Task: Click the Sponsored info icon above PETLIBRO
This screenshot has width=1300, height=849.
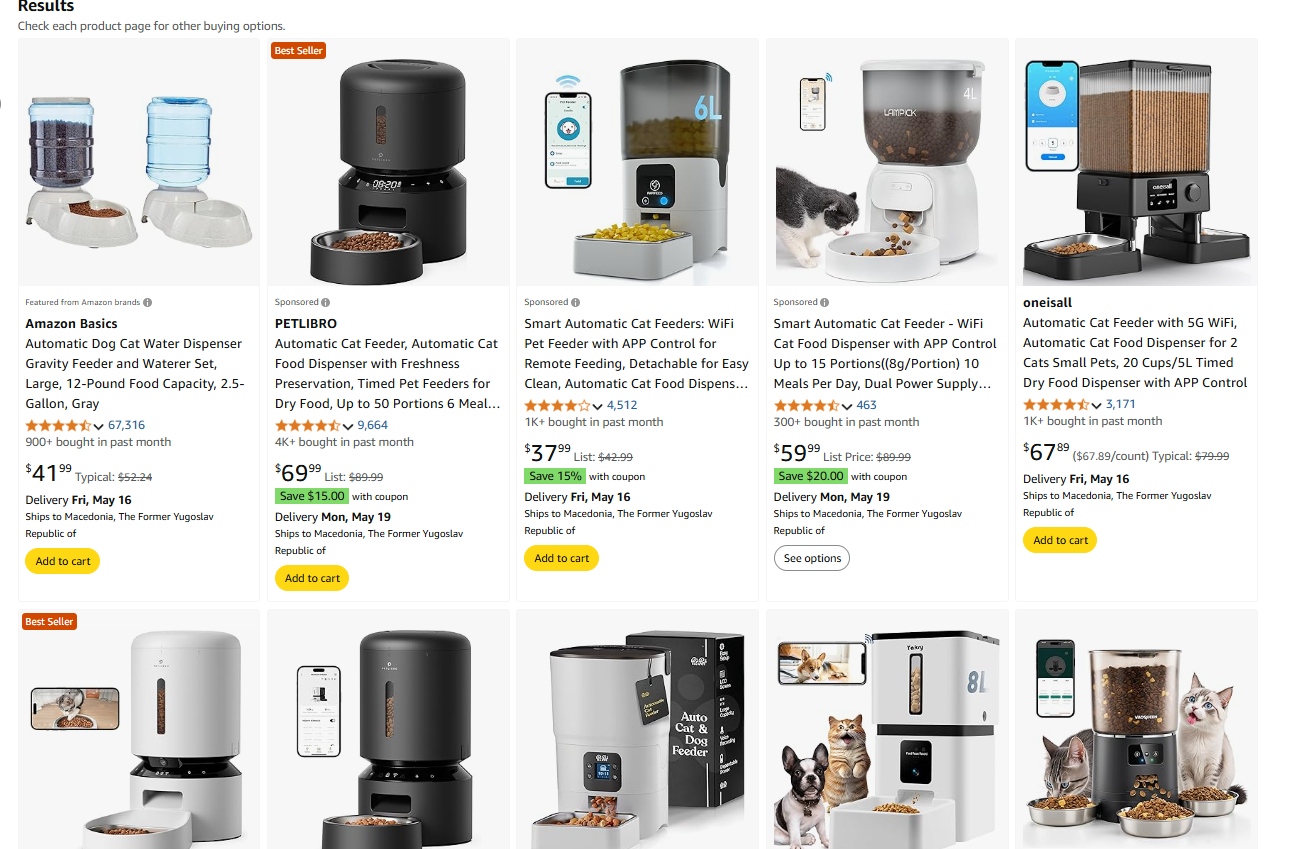Action: [x=326, y=302]
